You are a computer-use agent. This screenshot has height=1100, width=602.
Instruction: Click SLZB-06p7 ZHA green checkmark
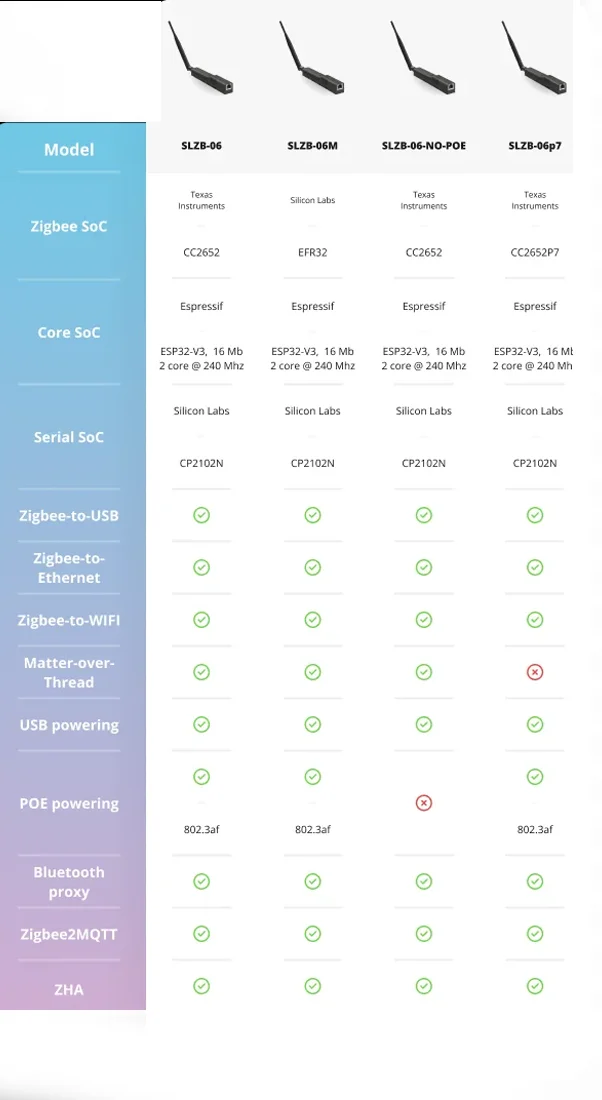(535, 986)
